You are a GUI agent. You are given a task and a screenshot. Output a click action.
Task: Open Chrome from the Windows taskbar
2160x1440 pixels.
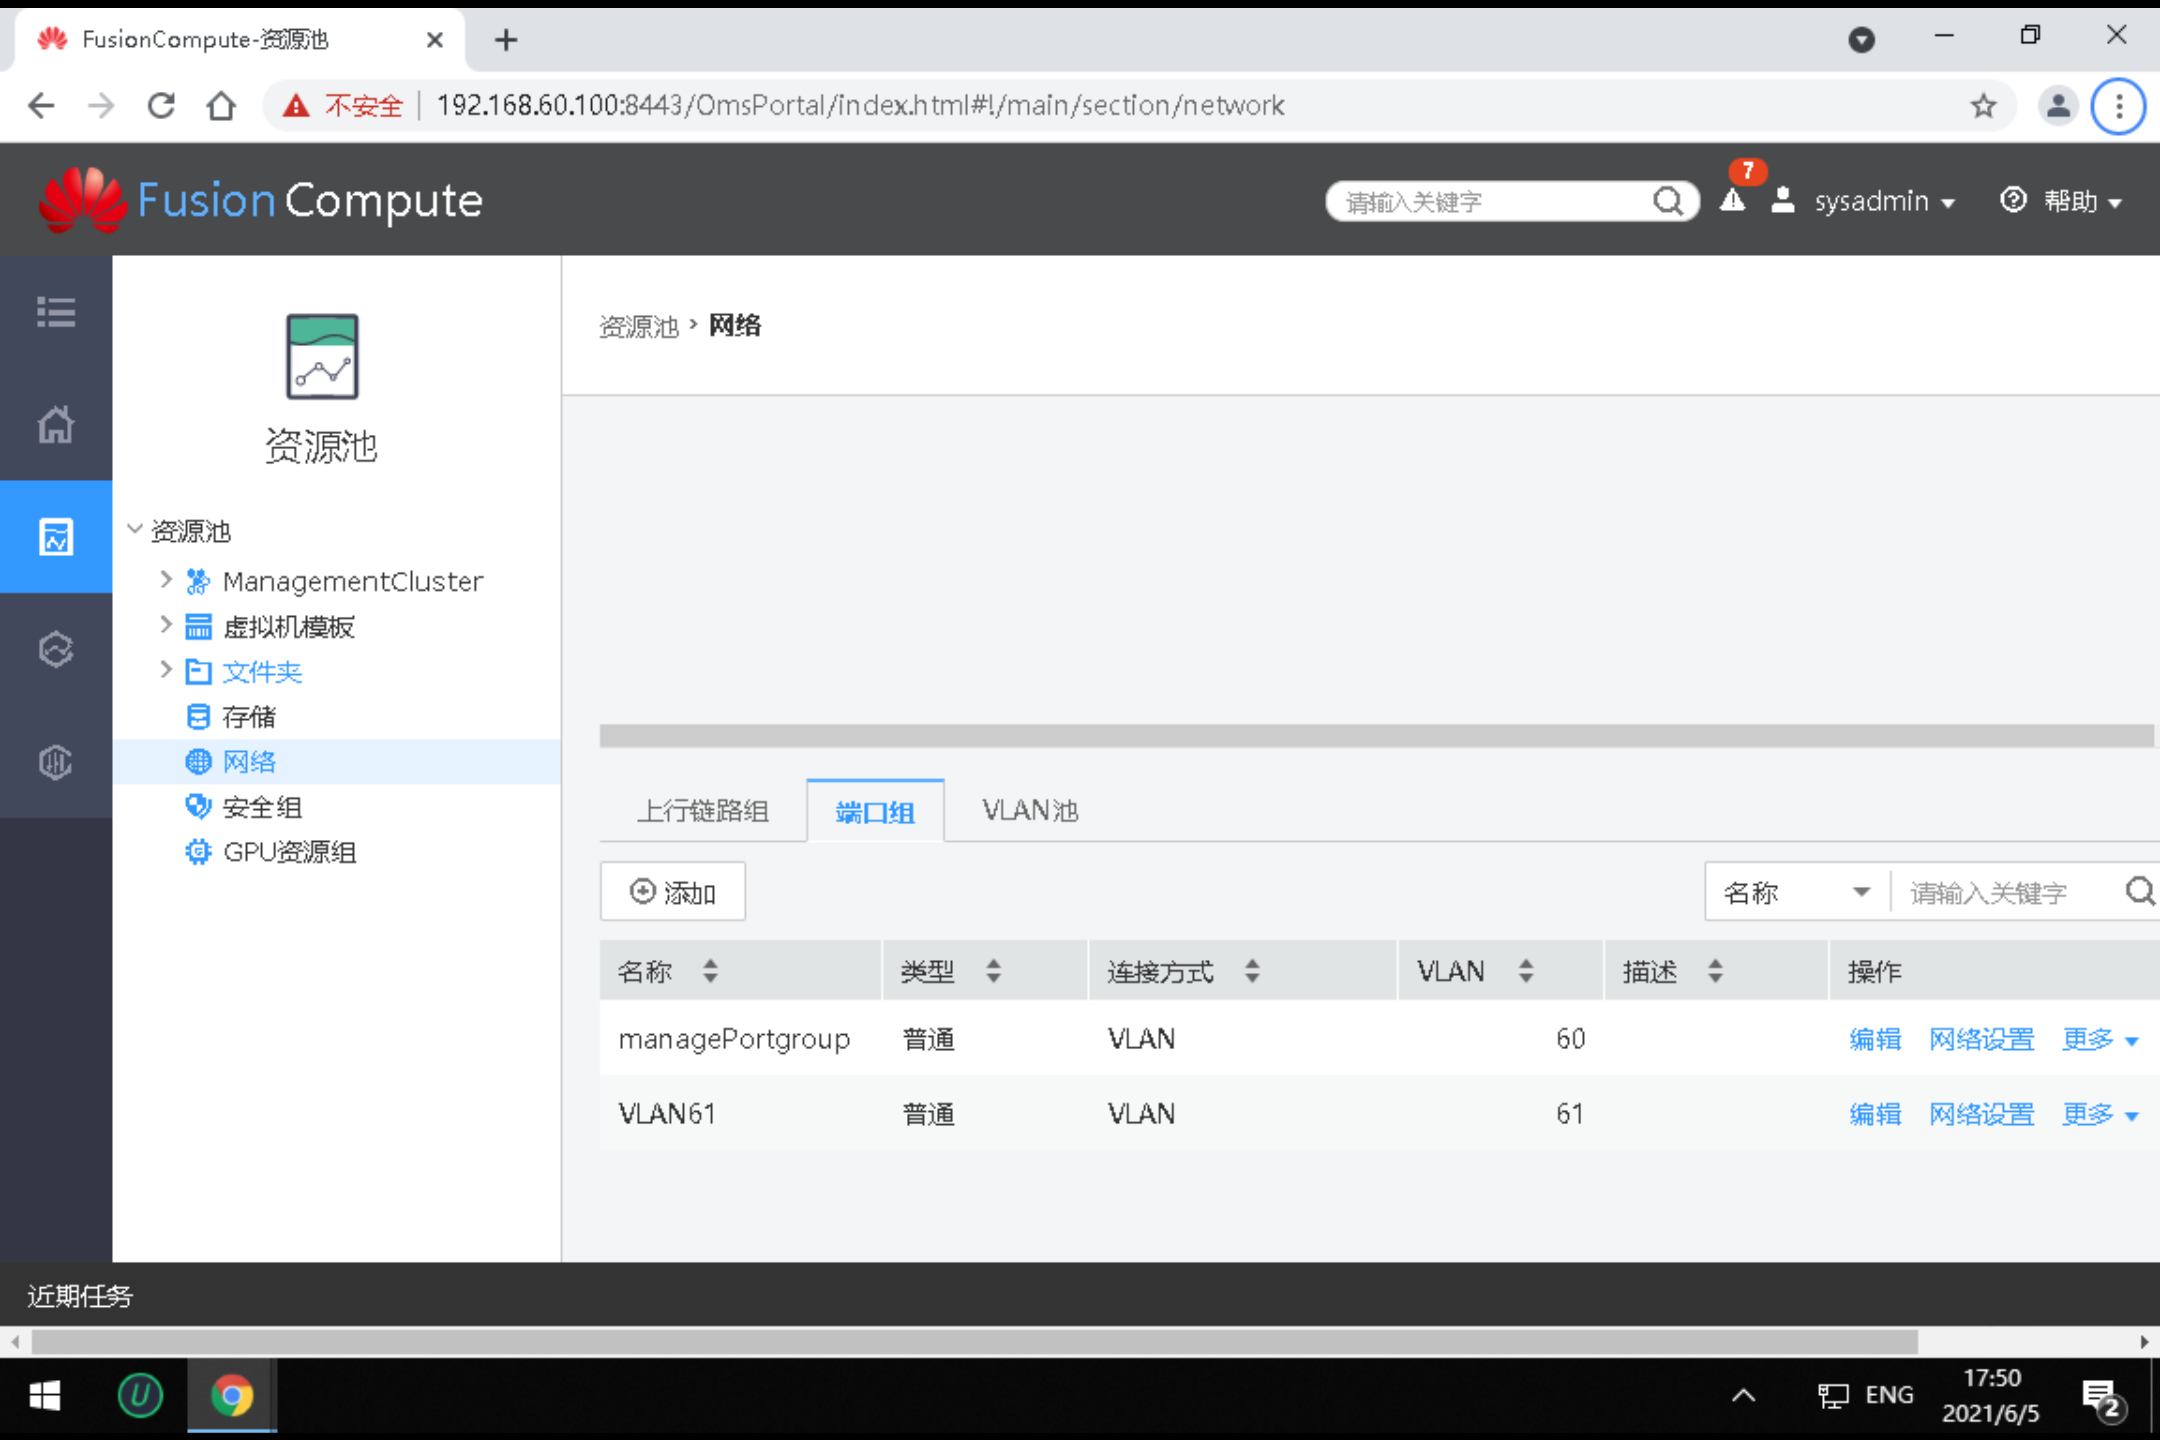[x=232, y=1395]
